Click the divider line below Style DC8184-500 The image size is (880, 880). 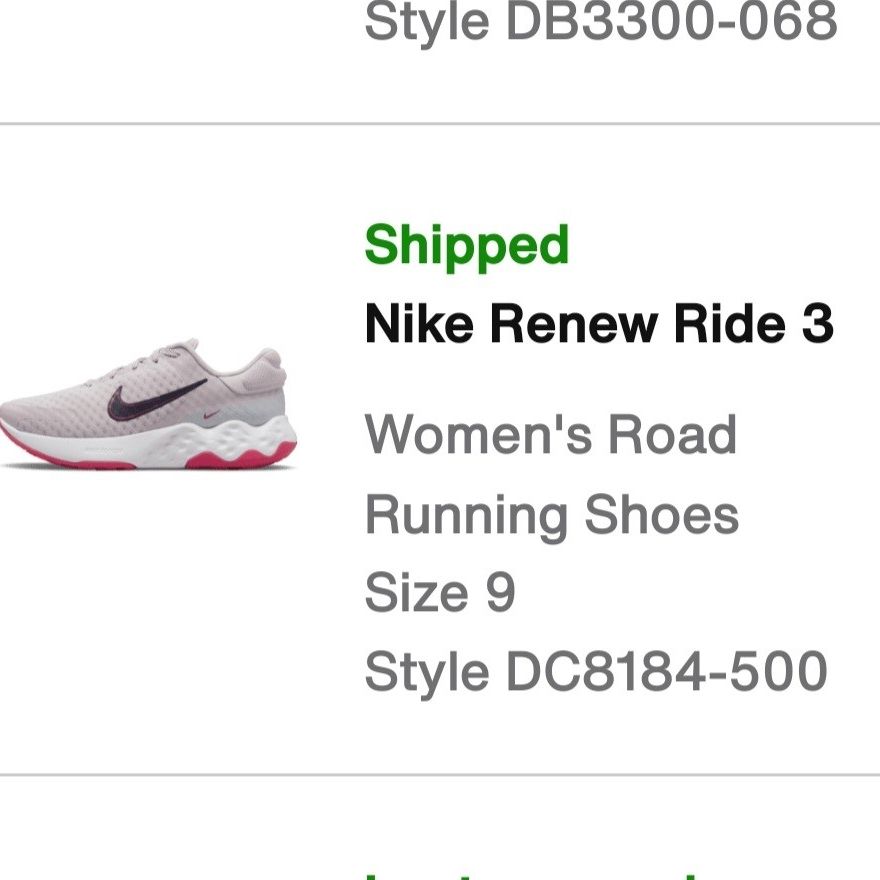(440, 774)
